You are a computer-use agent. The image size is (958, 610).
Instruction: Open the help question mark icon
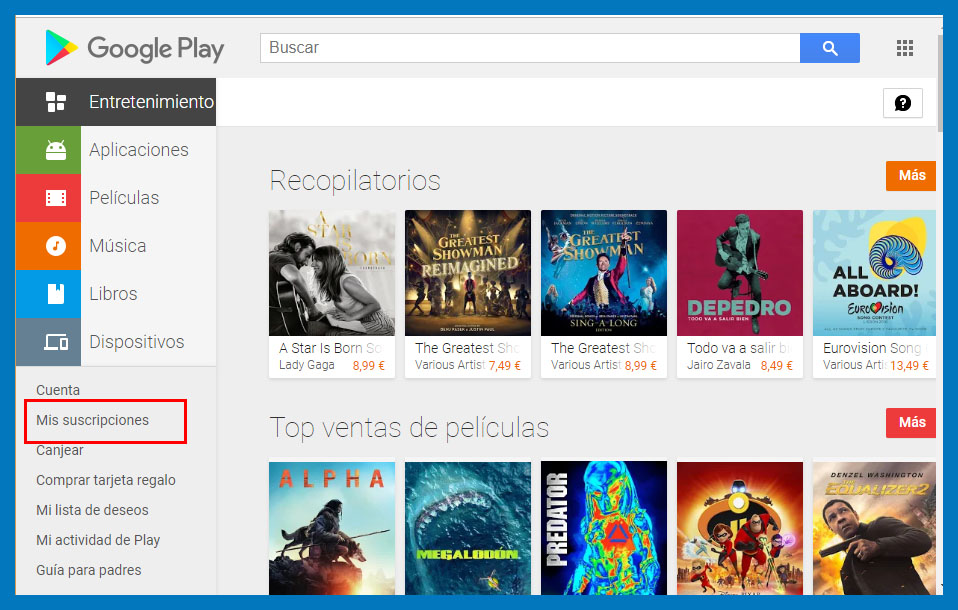point(902,103)
